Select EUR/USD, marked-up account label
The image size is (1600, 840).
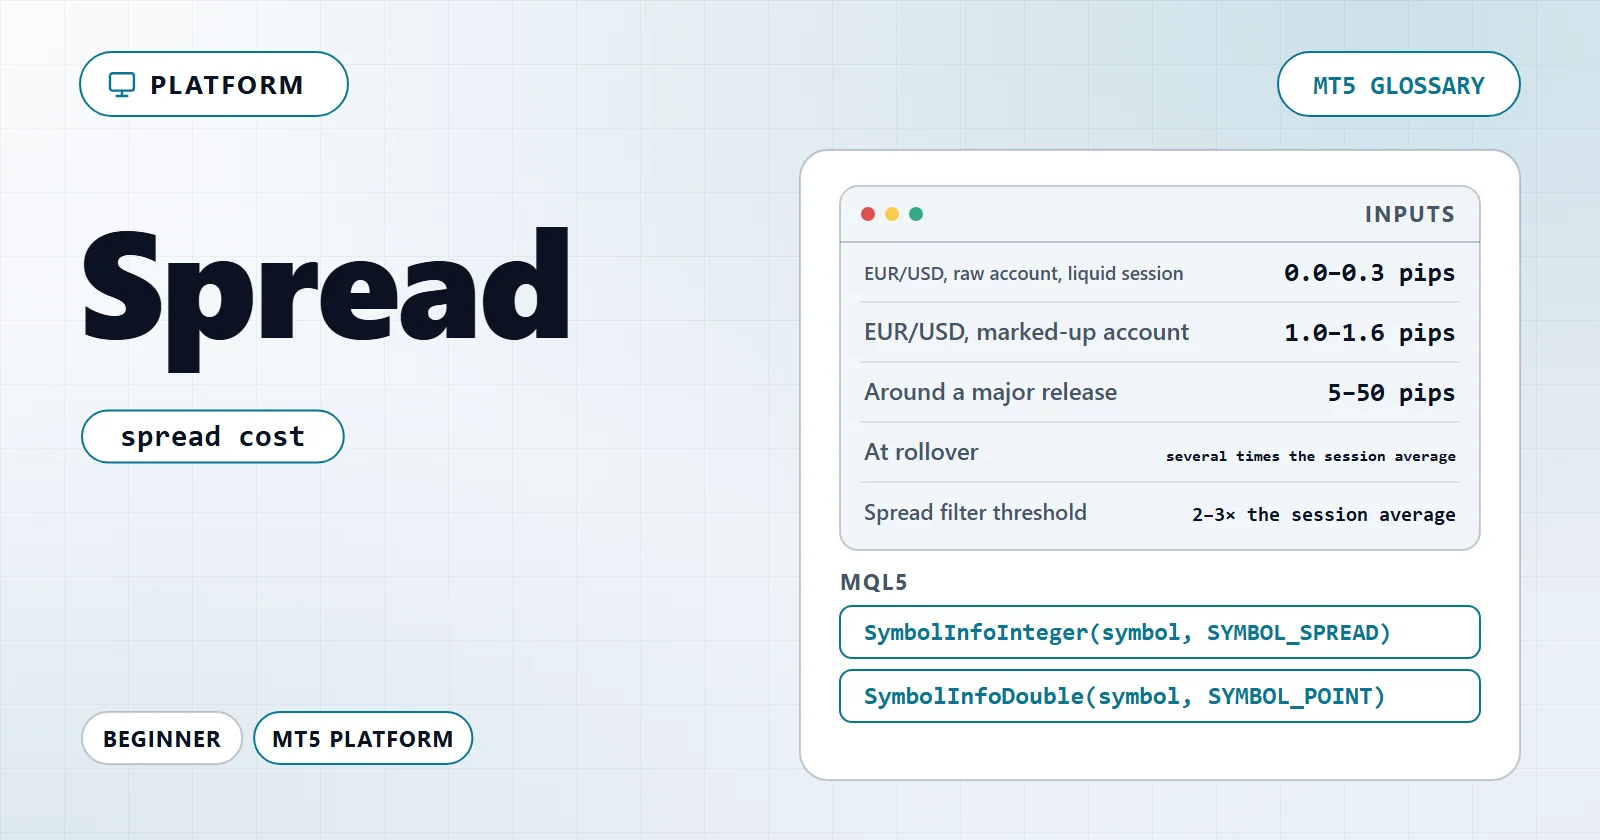[x=1026, y=332]
